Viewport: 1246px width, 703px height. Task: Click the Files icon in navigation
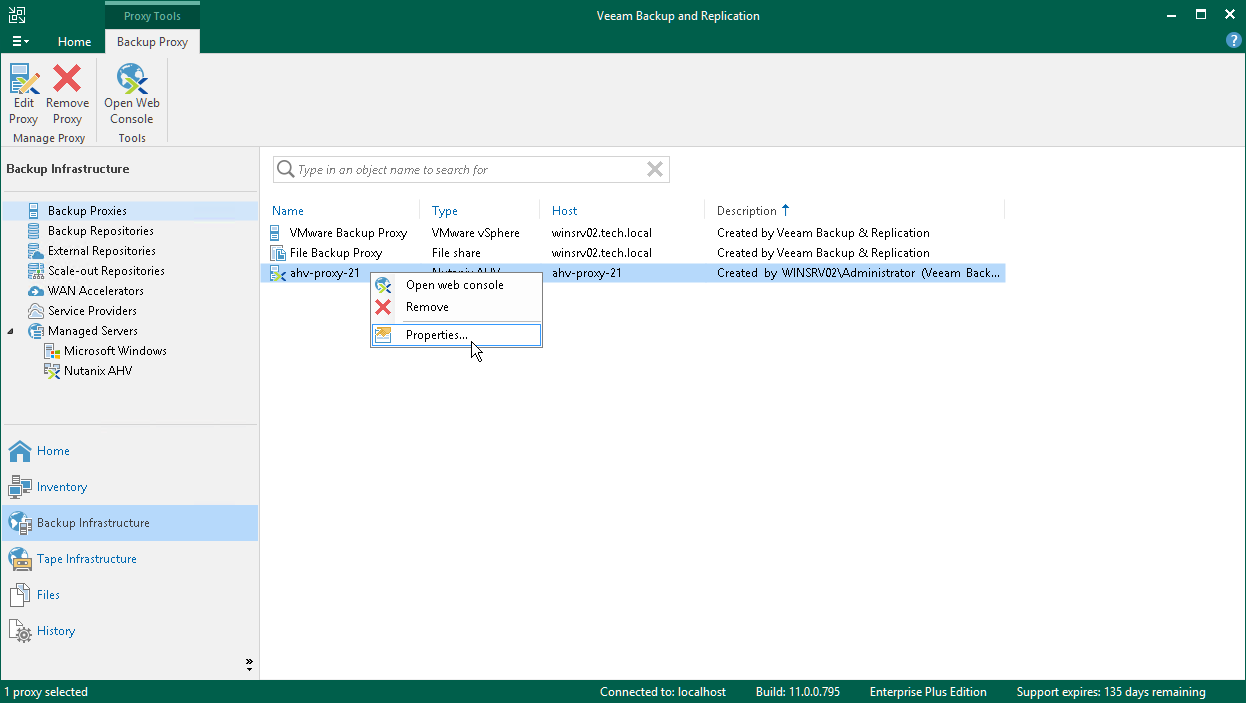point(20,595)
